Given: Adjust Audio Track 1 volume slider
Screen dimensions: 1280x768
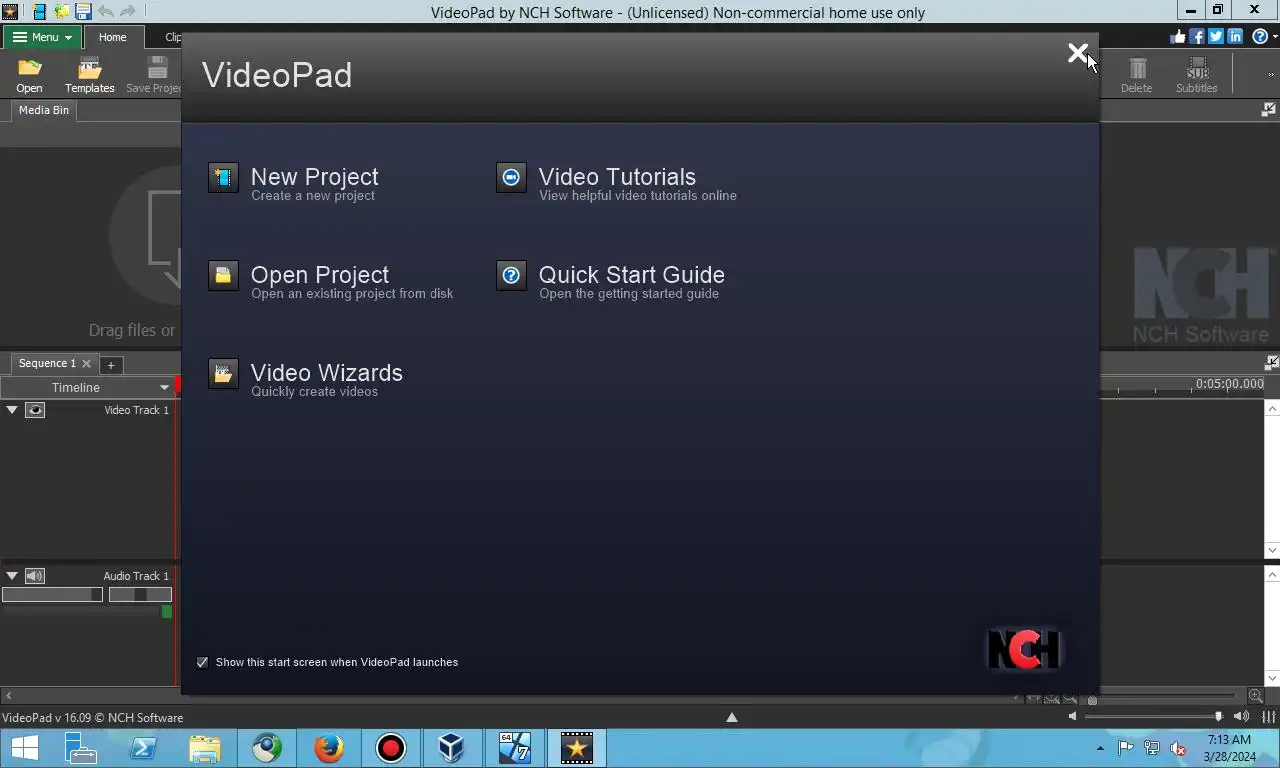Looking at the screenshot, I should (52, 594).
